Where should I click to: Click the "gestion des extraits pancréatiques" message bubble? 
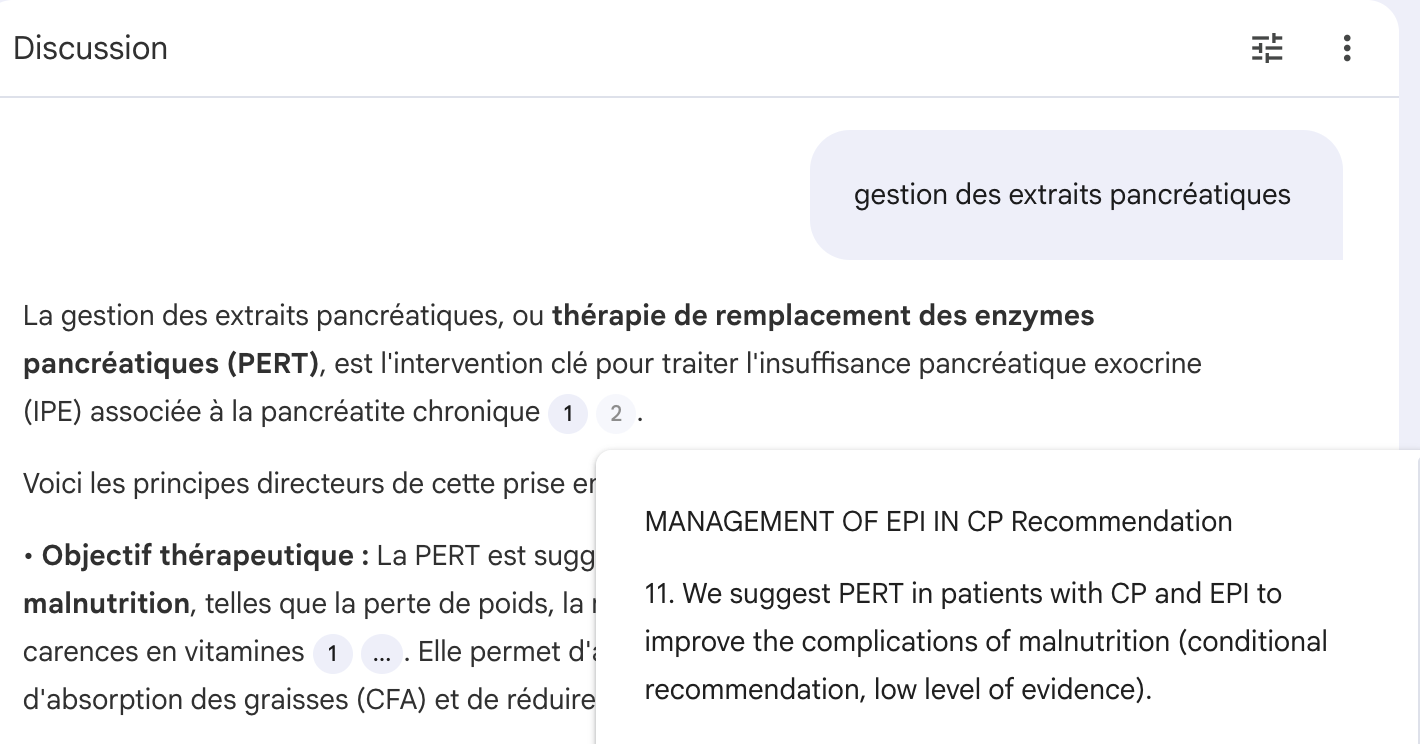pos(1072,195)
